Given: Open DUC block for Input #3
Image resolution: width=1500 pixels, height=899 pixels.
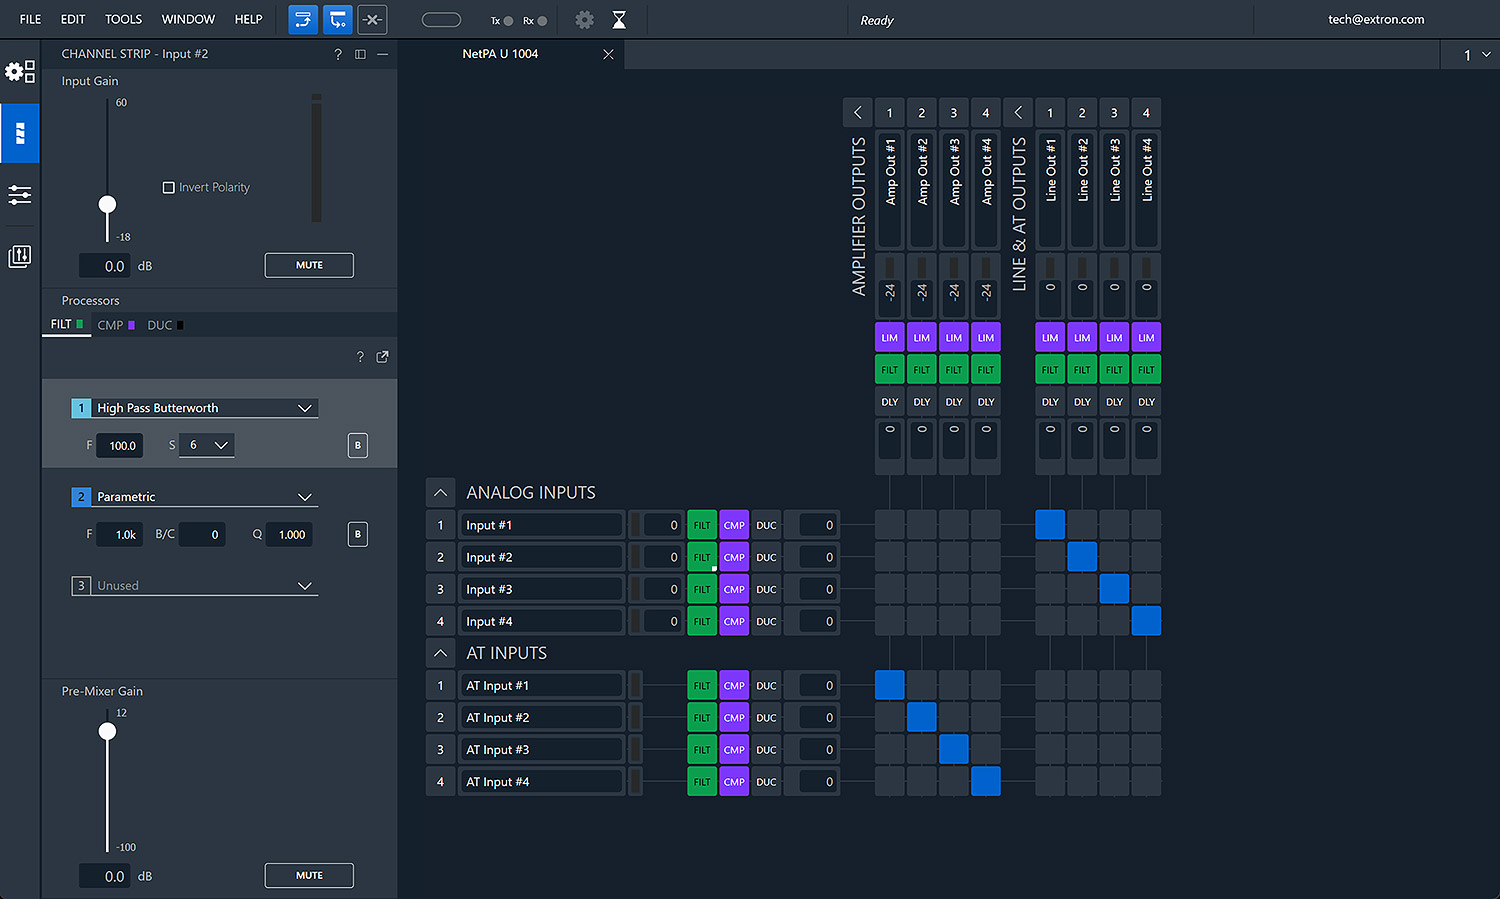Looking at the screenshot, I should [x=766, y=589].
